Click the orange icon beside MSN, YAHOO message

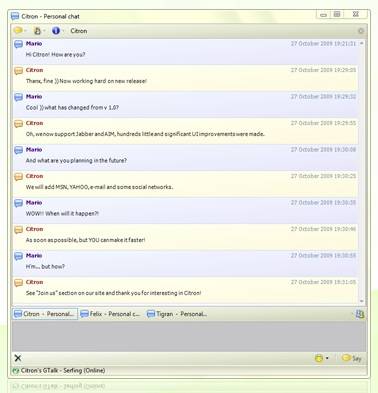[18, 177]
